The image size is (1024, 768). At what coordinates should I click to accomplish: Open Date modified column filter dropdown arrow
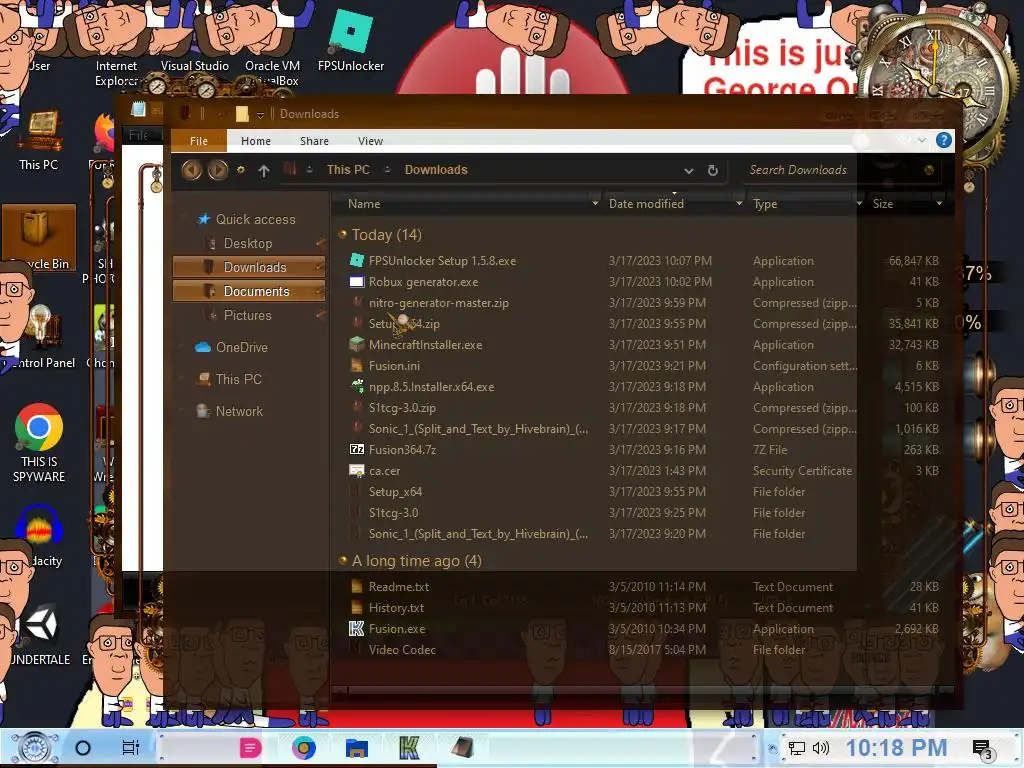tap(739, 204)
